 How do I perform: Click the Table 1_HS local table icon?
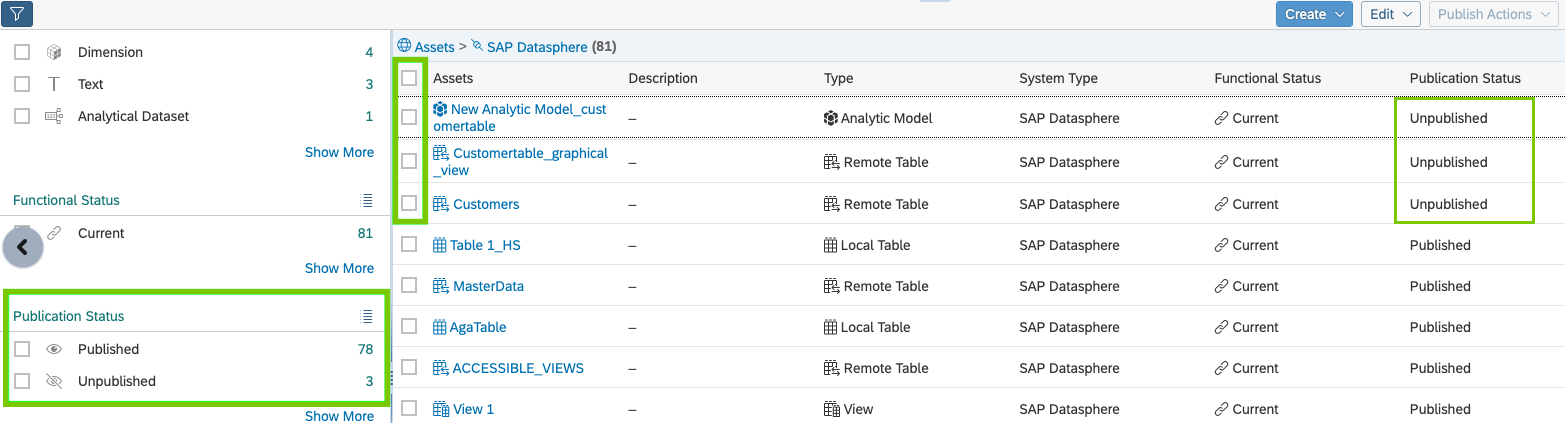pos(440,245)
